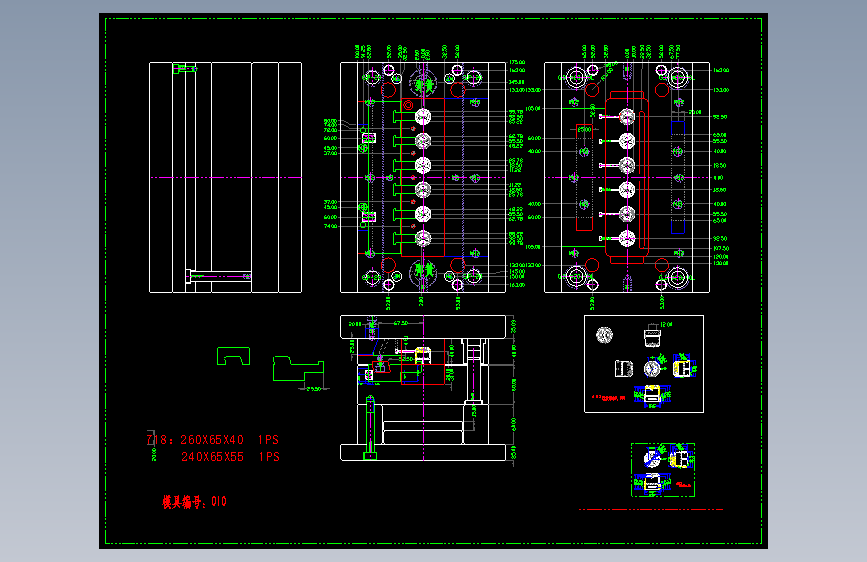
Task: Click the red note text inside white detail box
Action: (x=608, y=398)
